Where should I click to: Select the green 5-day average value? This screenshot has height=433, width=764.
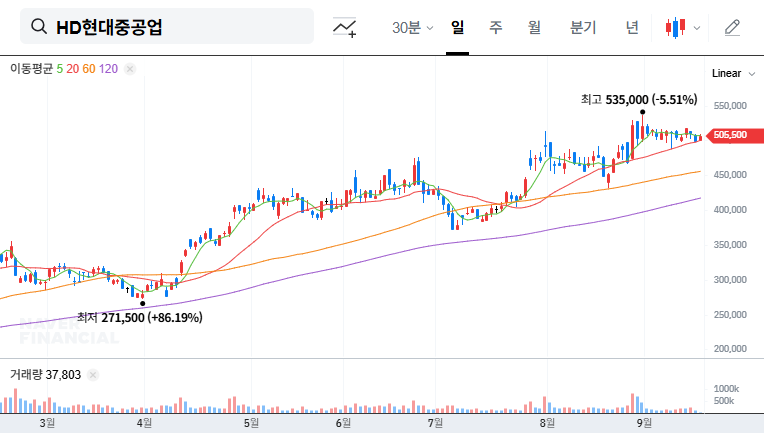point(59,69)
